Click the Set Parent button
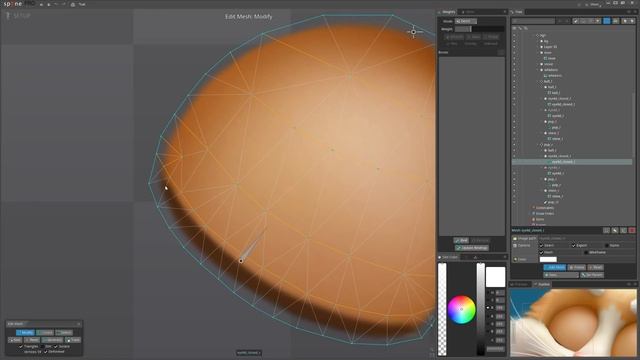Screen dimensions: 640x360 pos(592,275)
